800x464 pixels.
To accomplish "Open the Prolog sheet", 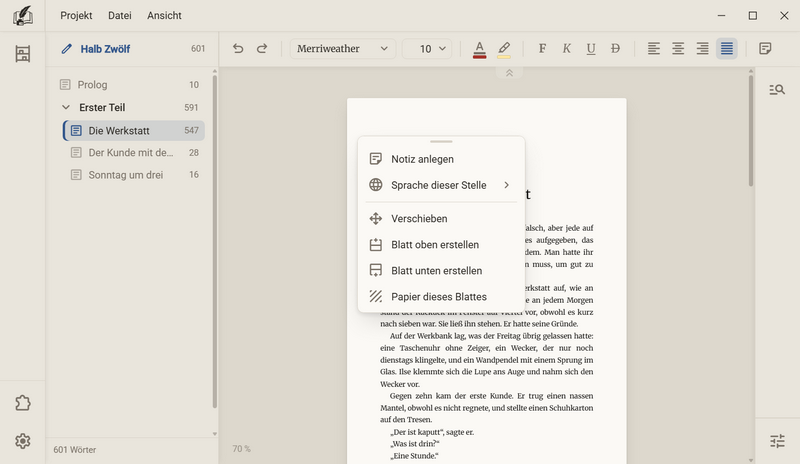I will 130,85.
